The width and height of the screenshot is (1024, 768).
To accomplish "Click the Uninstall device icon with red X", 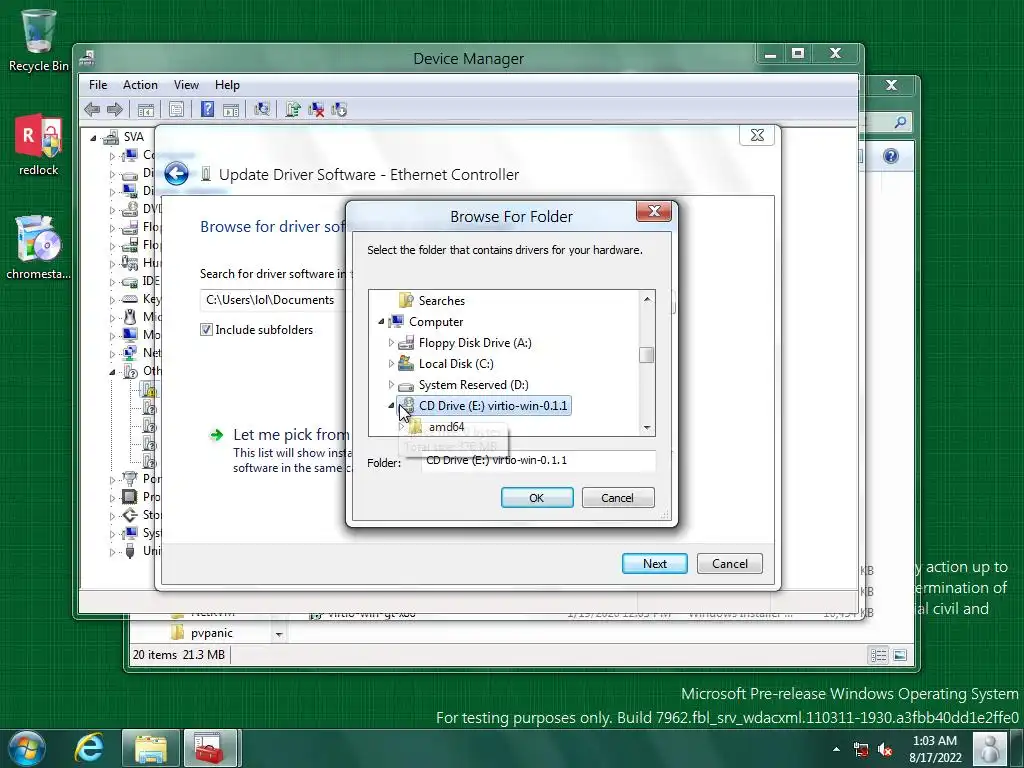I will point(316,110).
